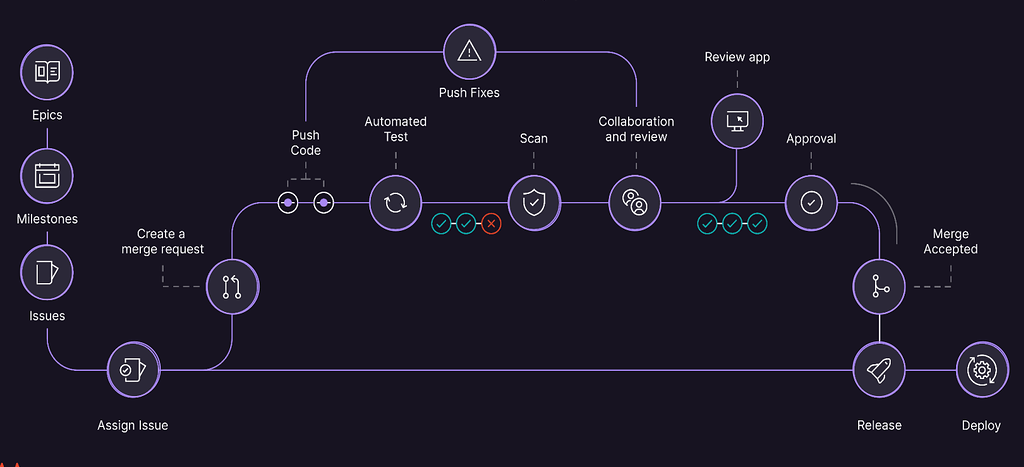Viewport: 1024px width, 467px height.
Task: Click the Deploy label
Action: click(981, 426)
